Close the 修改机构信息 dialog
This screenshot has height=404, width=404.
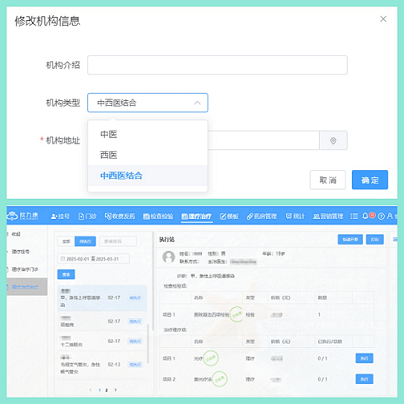click(x=383, y=19)
